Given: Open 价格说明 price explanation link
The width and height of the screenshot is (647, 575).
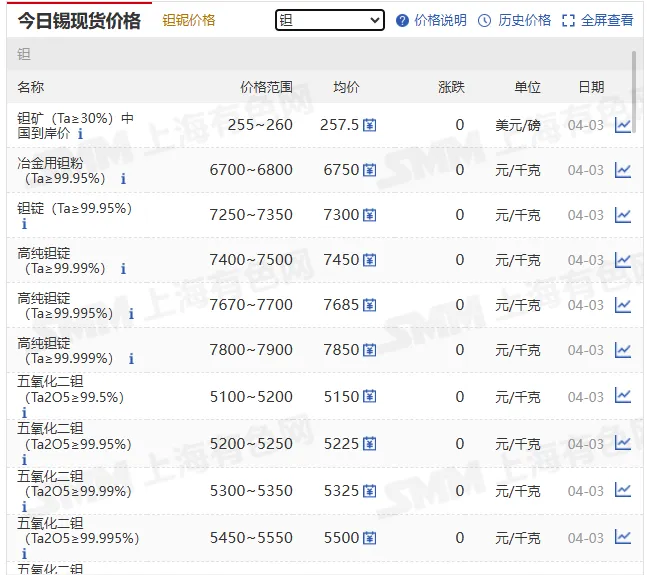Looking at the screenshot, I should [x=440, y=20].
